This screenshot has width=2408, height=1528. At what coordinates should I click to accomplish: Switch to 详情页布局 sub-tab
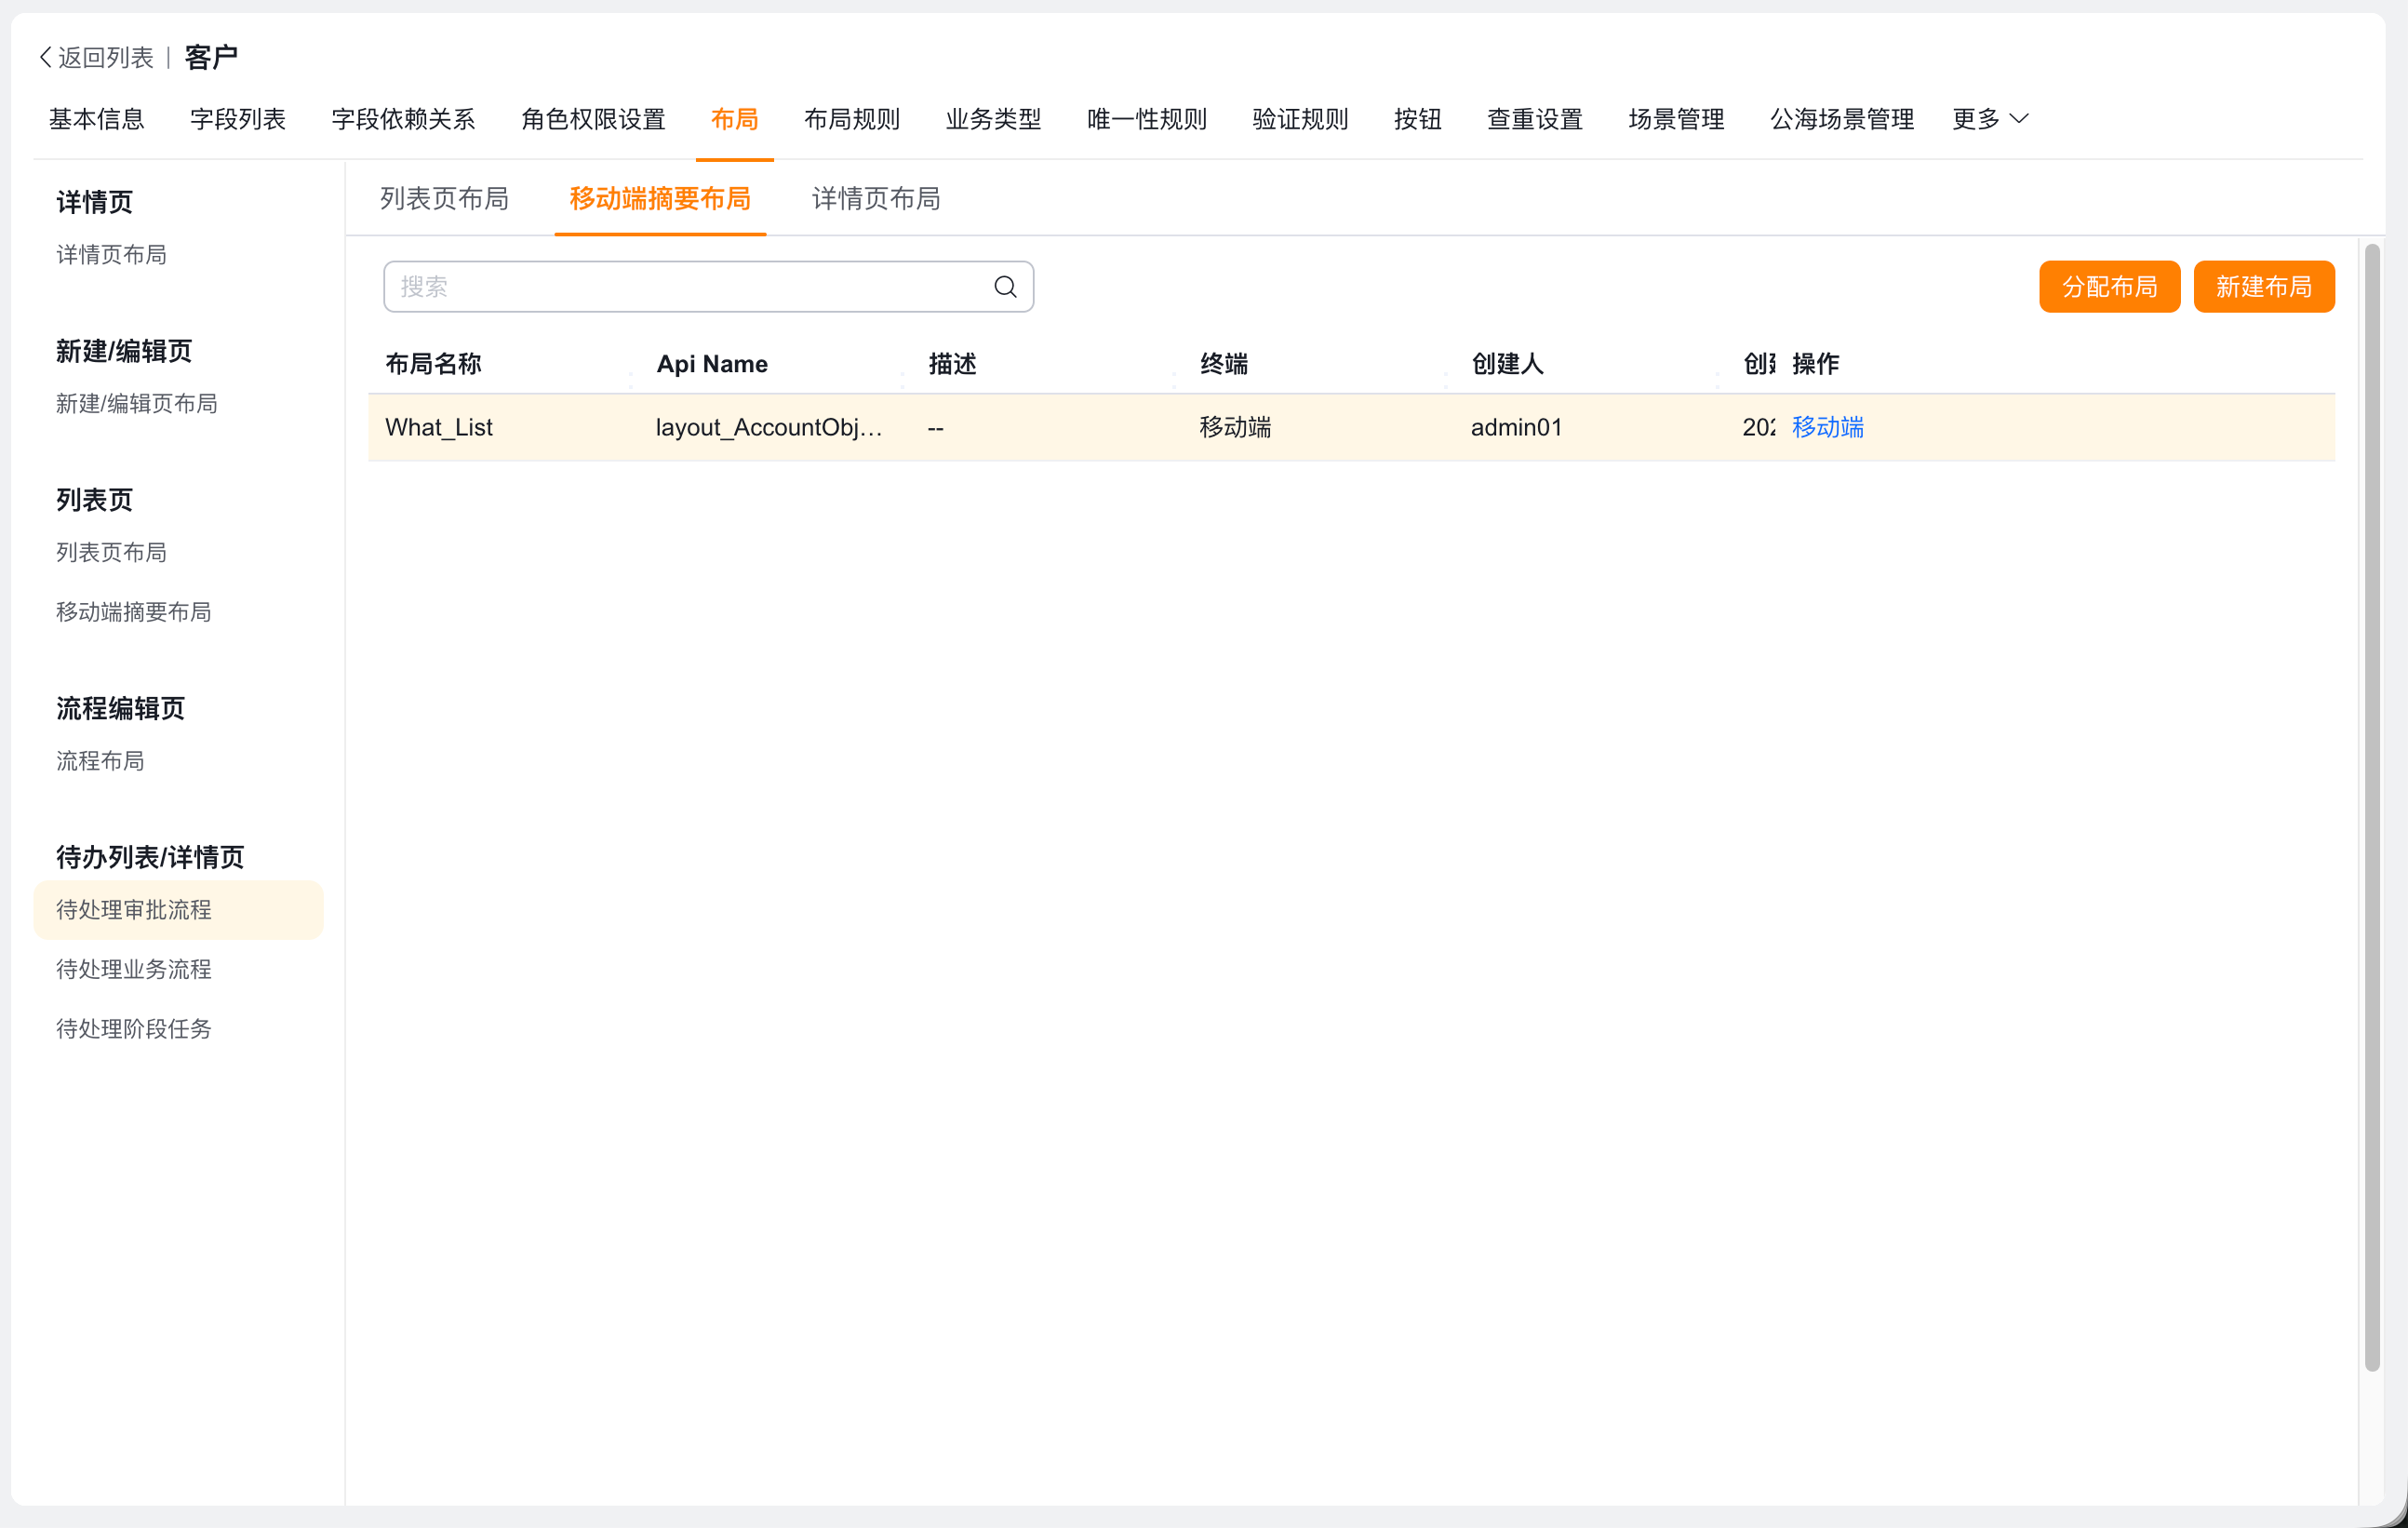876,199
